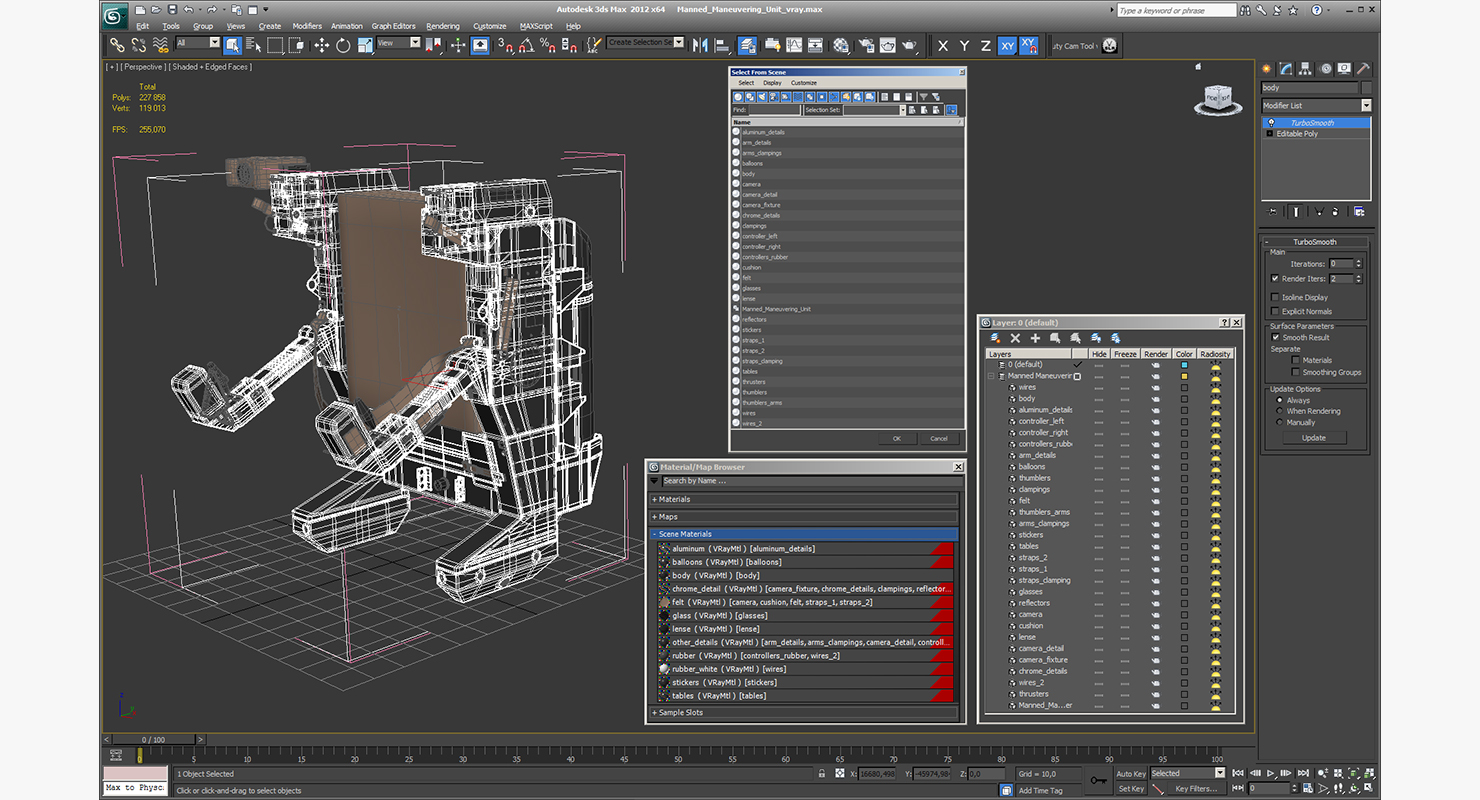The height and width of the screenshot is (800, 1480).
Task: Open the Modifier List dropdown
Action: click(1316, 105)
